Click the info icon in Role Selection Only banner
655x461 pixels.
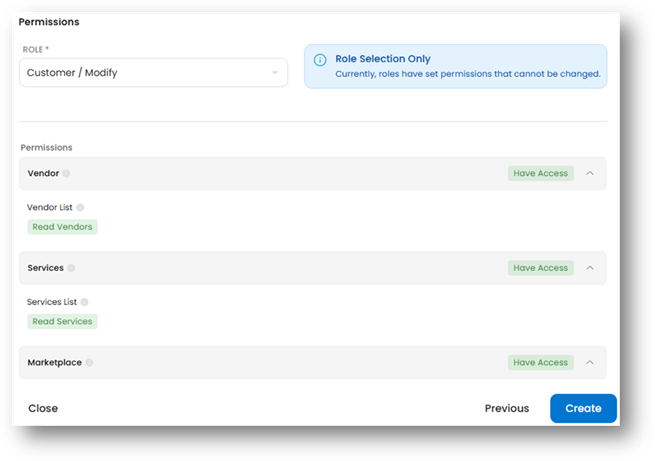(320, 60)
